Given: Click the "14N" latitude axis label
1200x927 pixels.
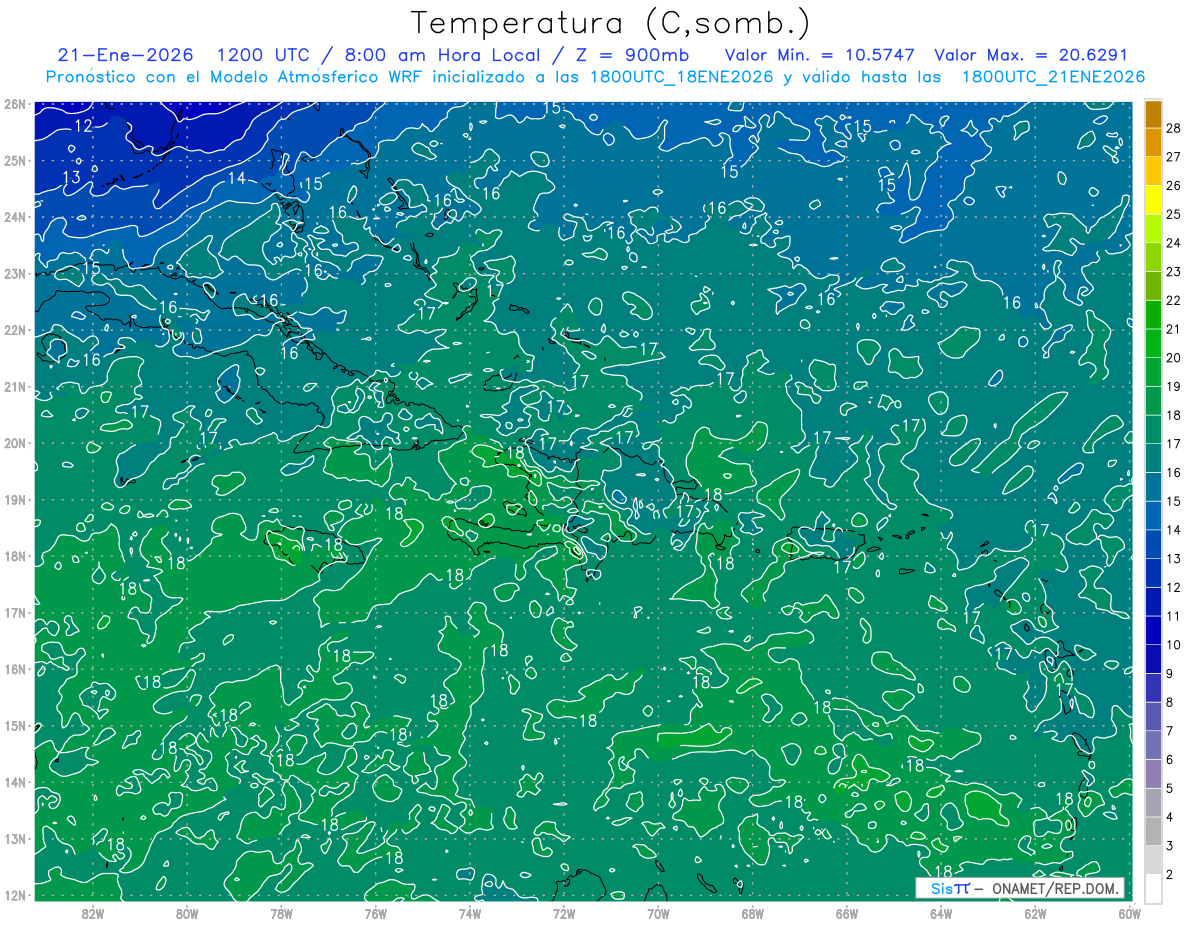Looking at the screenshot, I should tap(14, 782).
